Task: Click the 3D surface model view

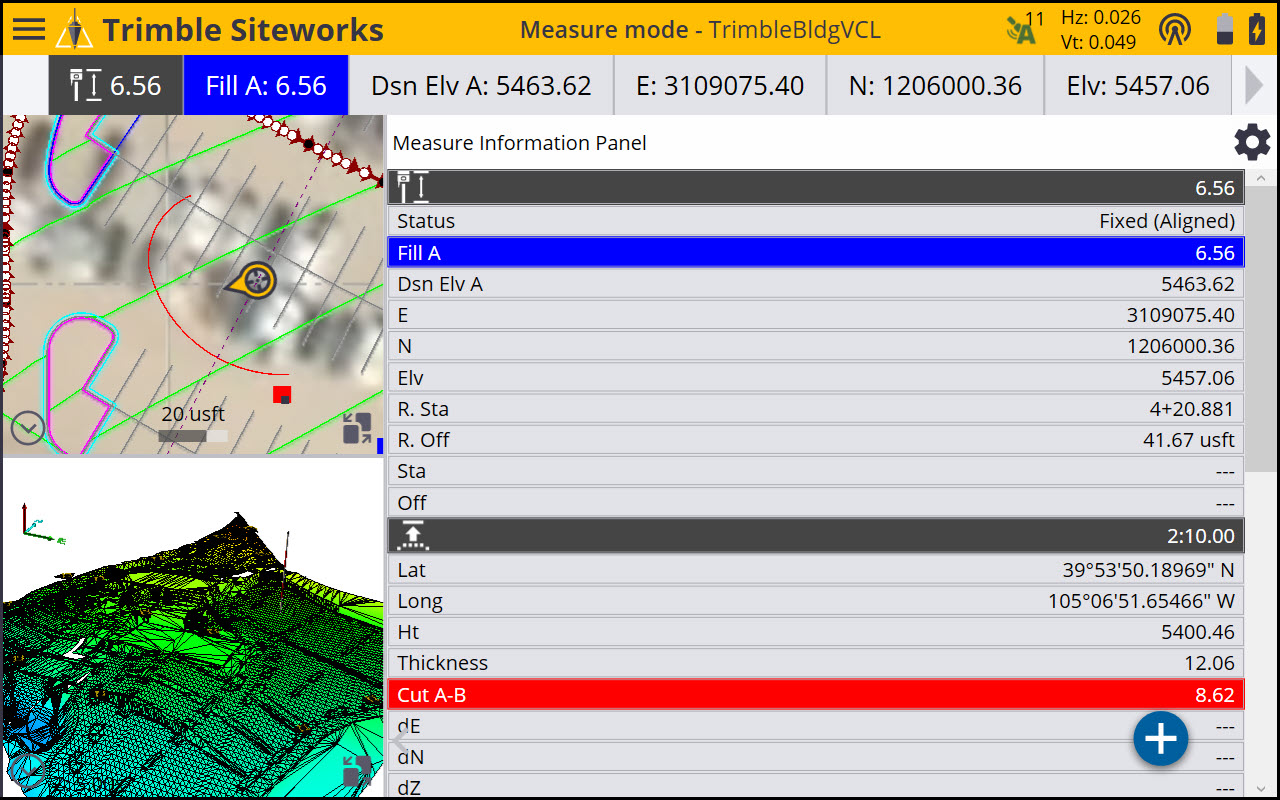Action: coord(193,627)
